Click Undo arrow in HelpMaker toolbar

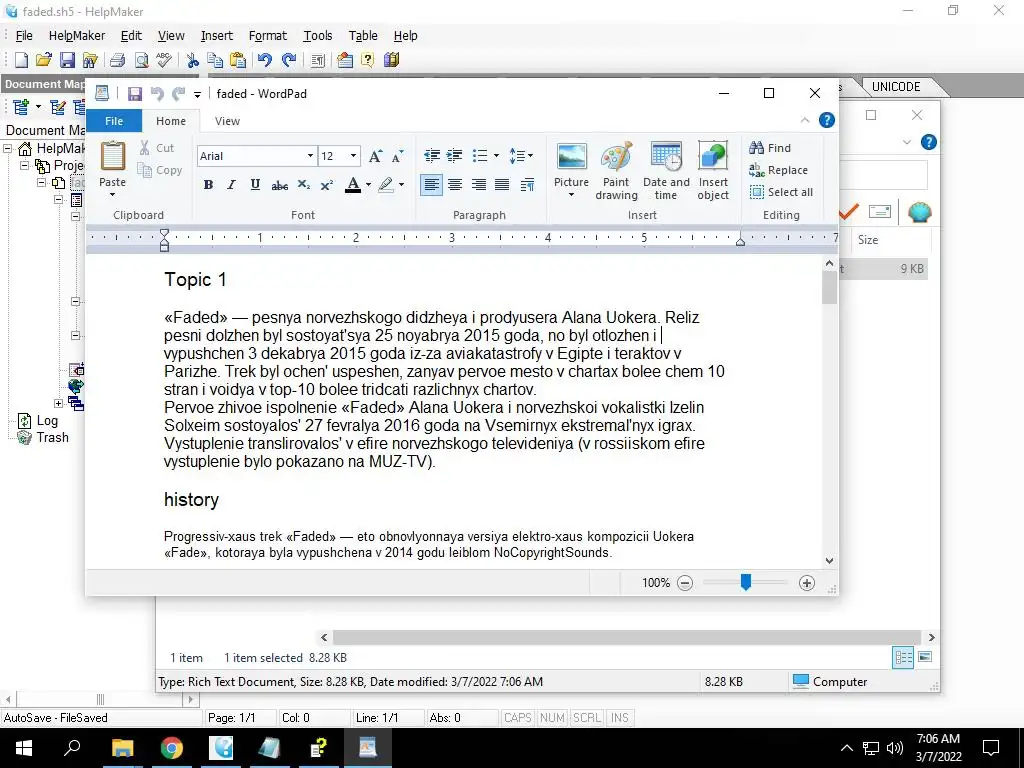[264, 60]
